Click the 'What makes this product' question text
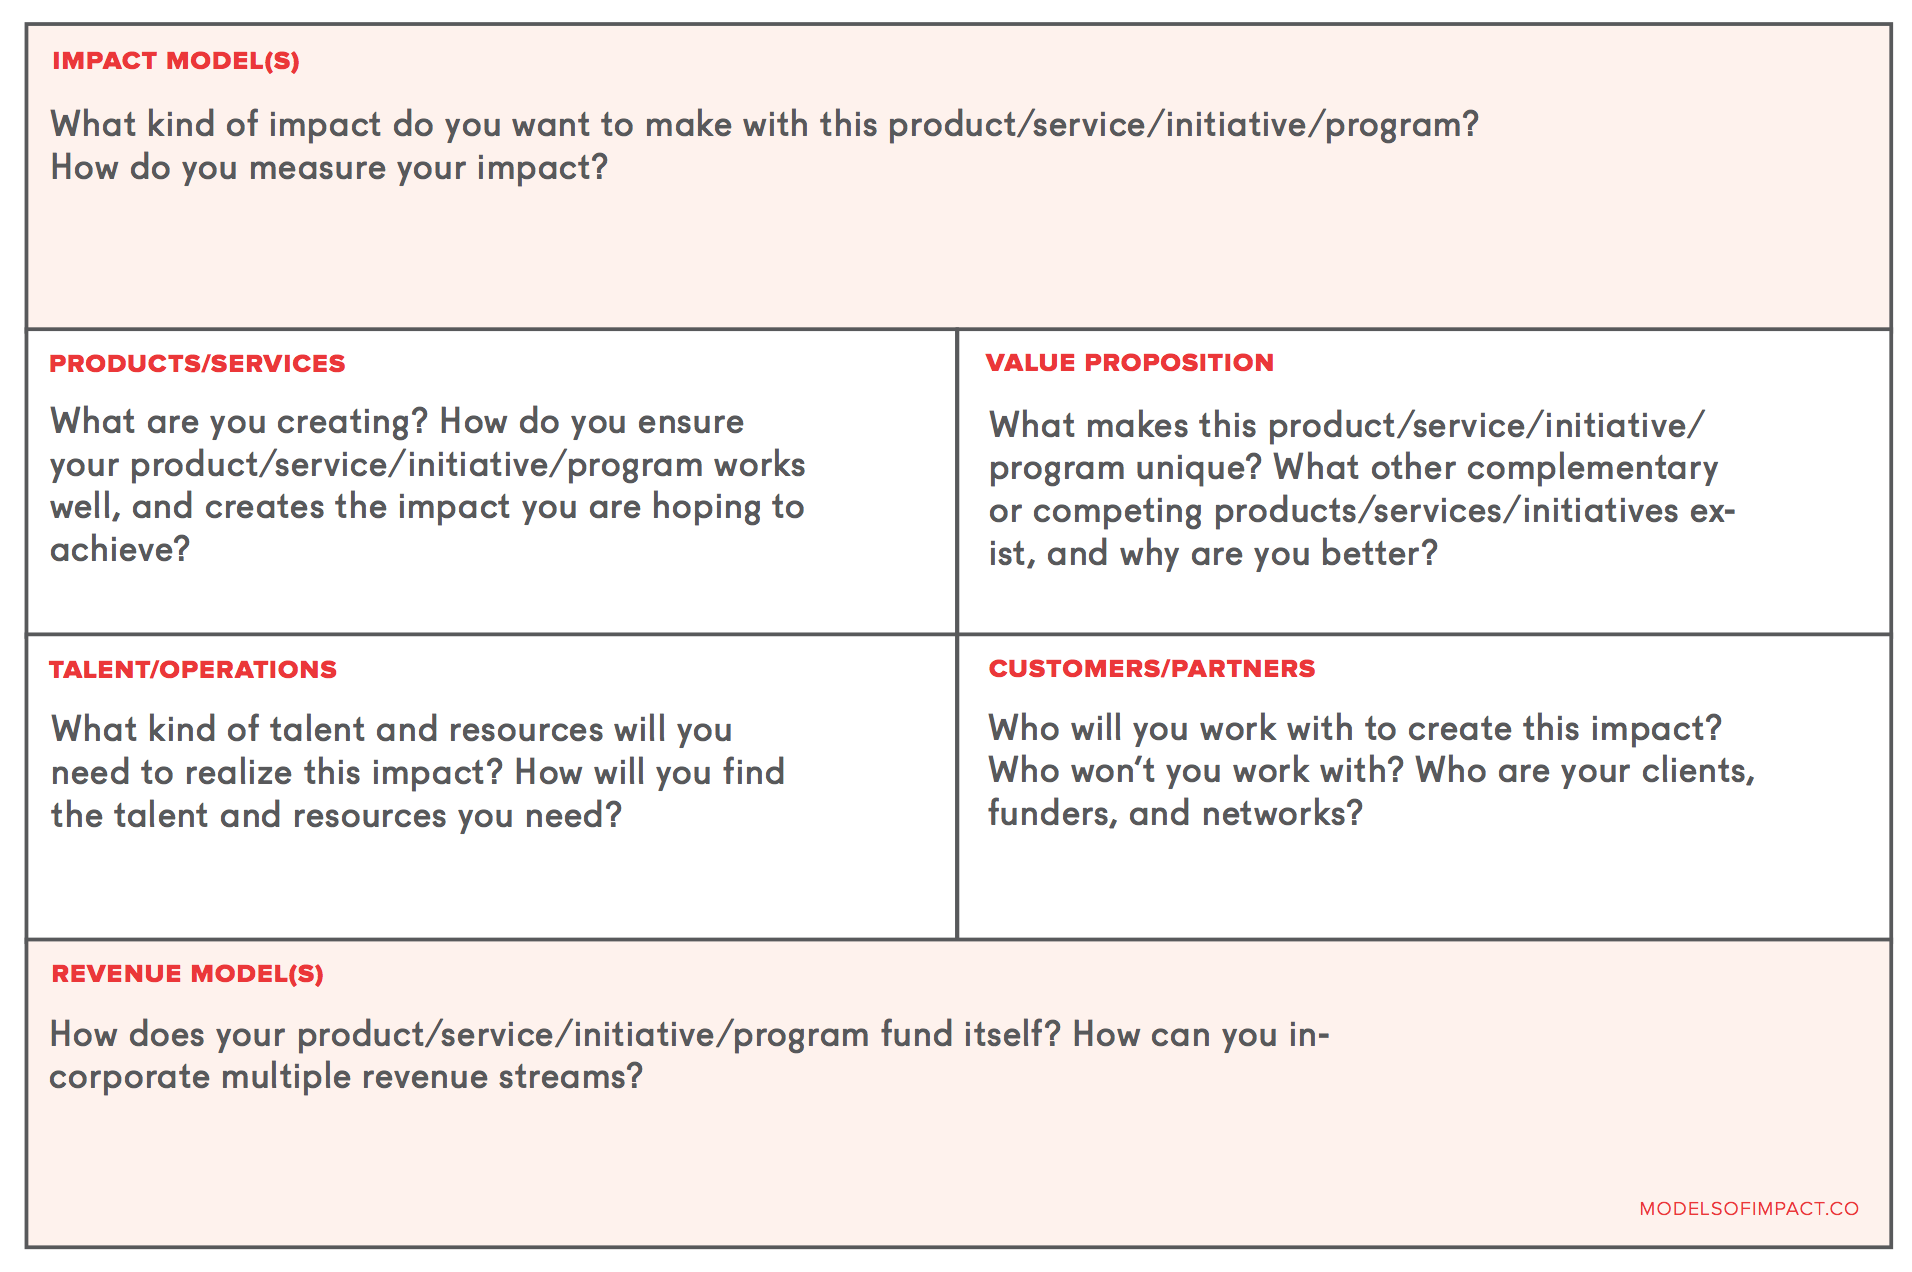This screenshot has width=1912, height=1272. click(1362, 489)
